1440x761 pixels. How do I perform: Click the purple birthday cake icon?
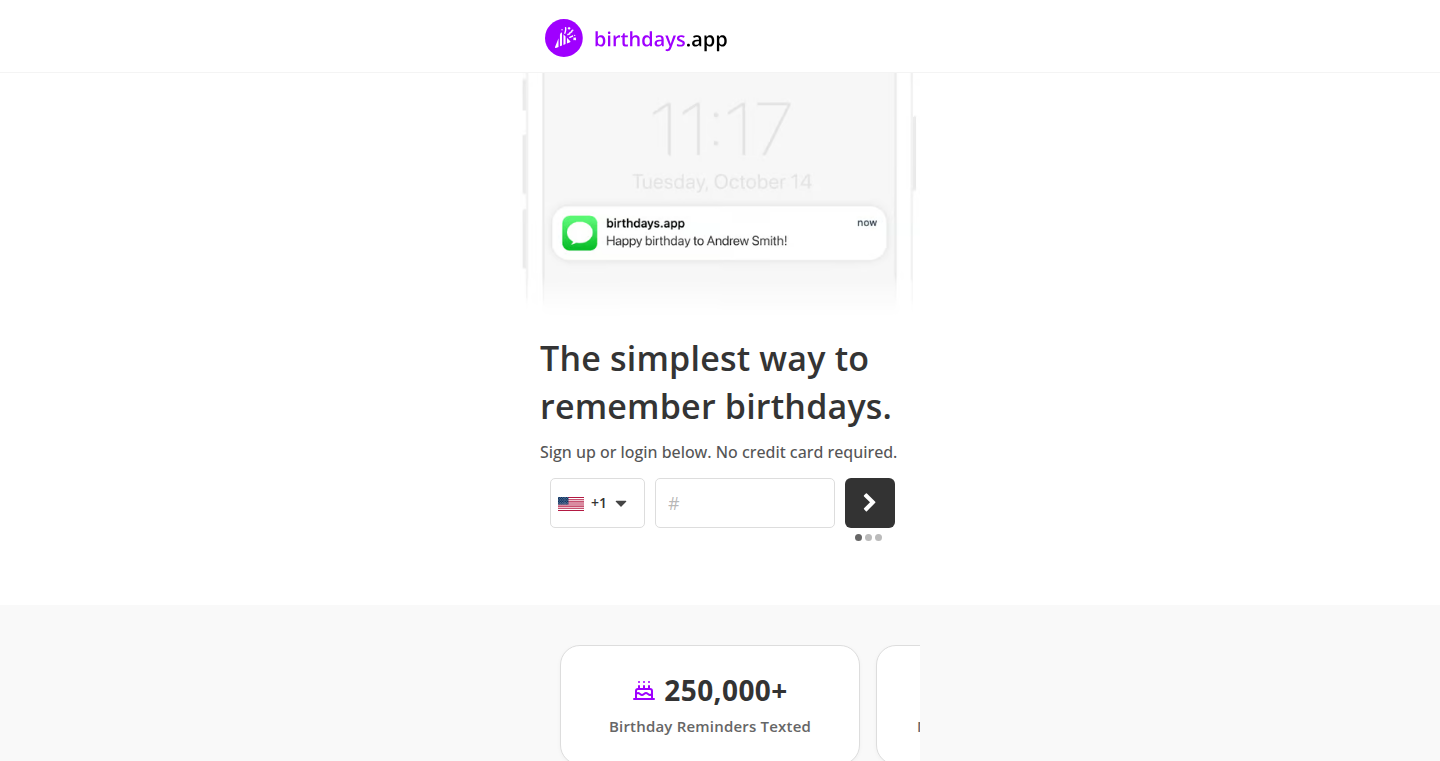coord(644,690)
